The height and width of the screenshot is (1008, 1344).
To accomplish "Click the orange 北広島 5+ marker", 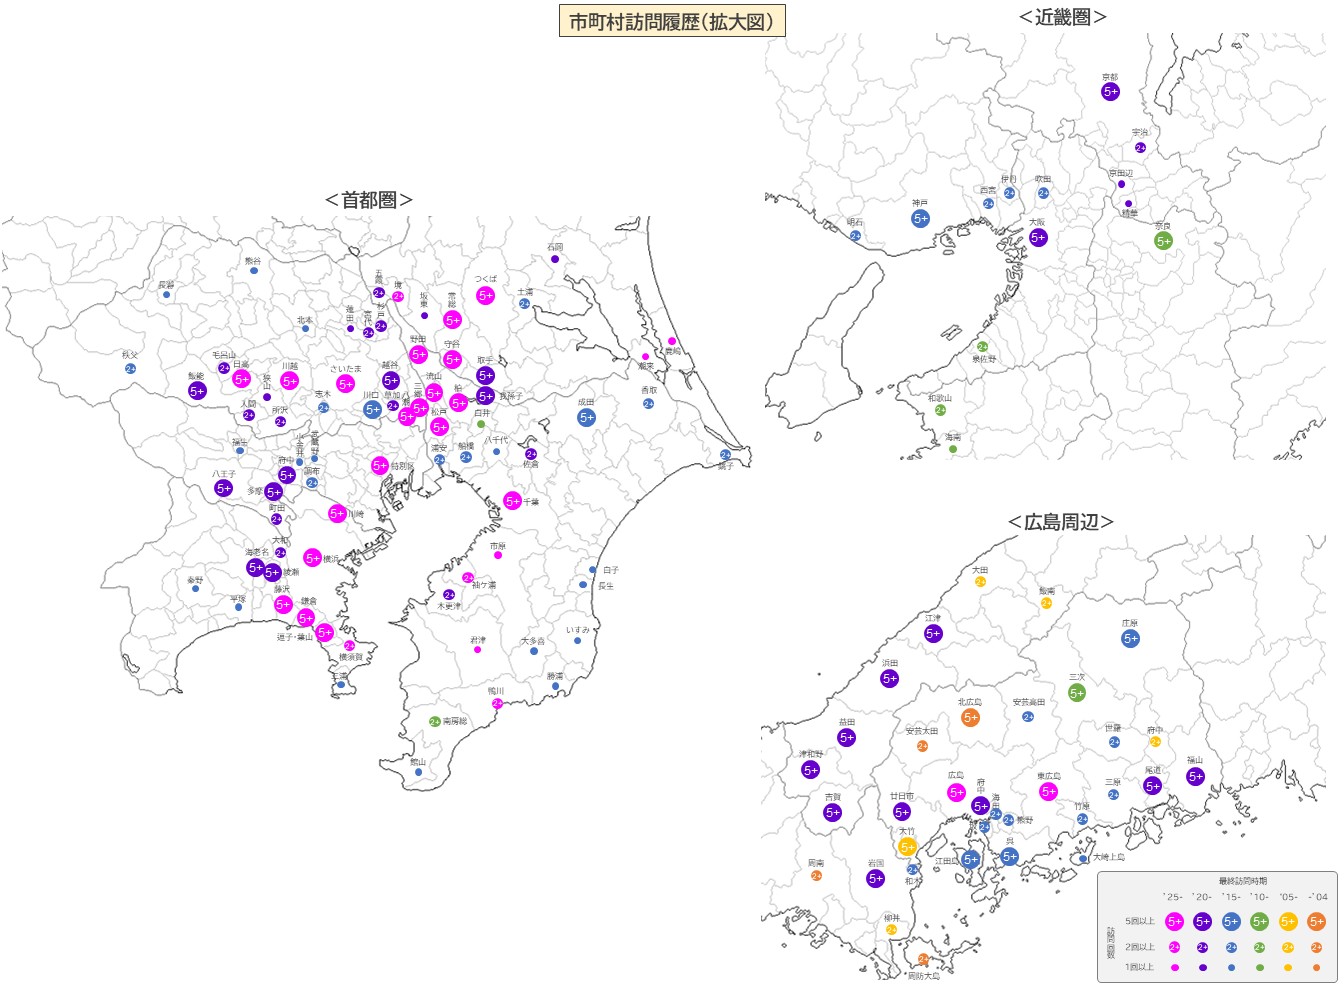I will (x=970, y=718).
